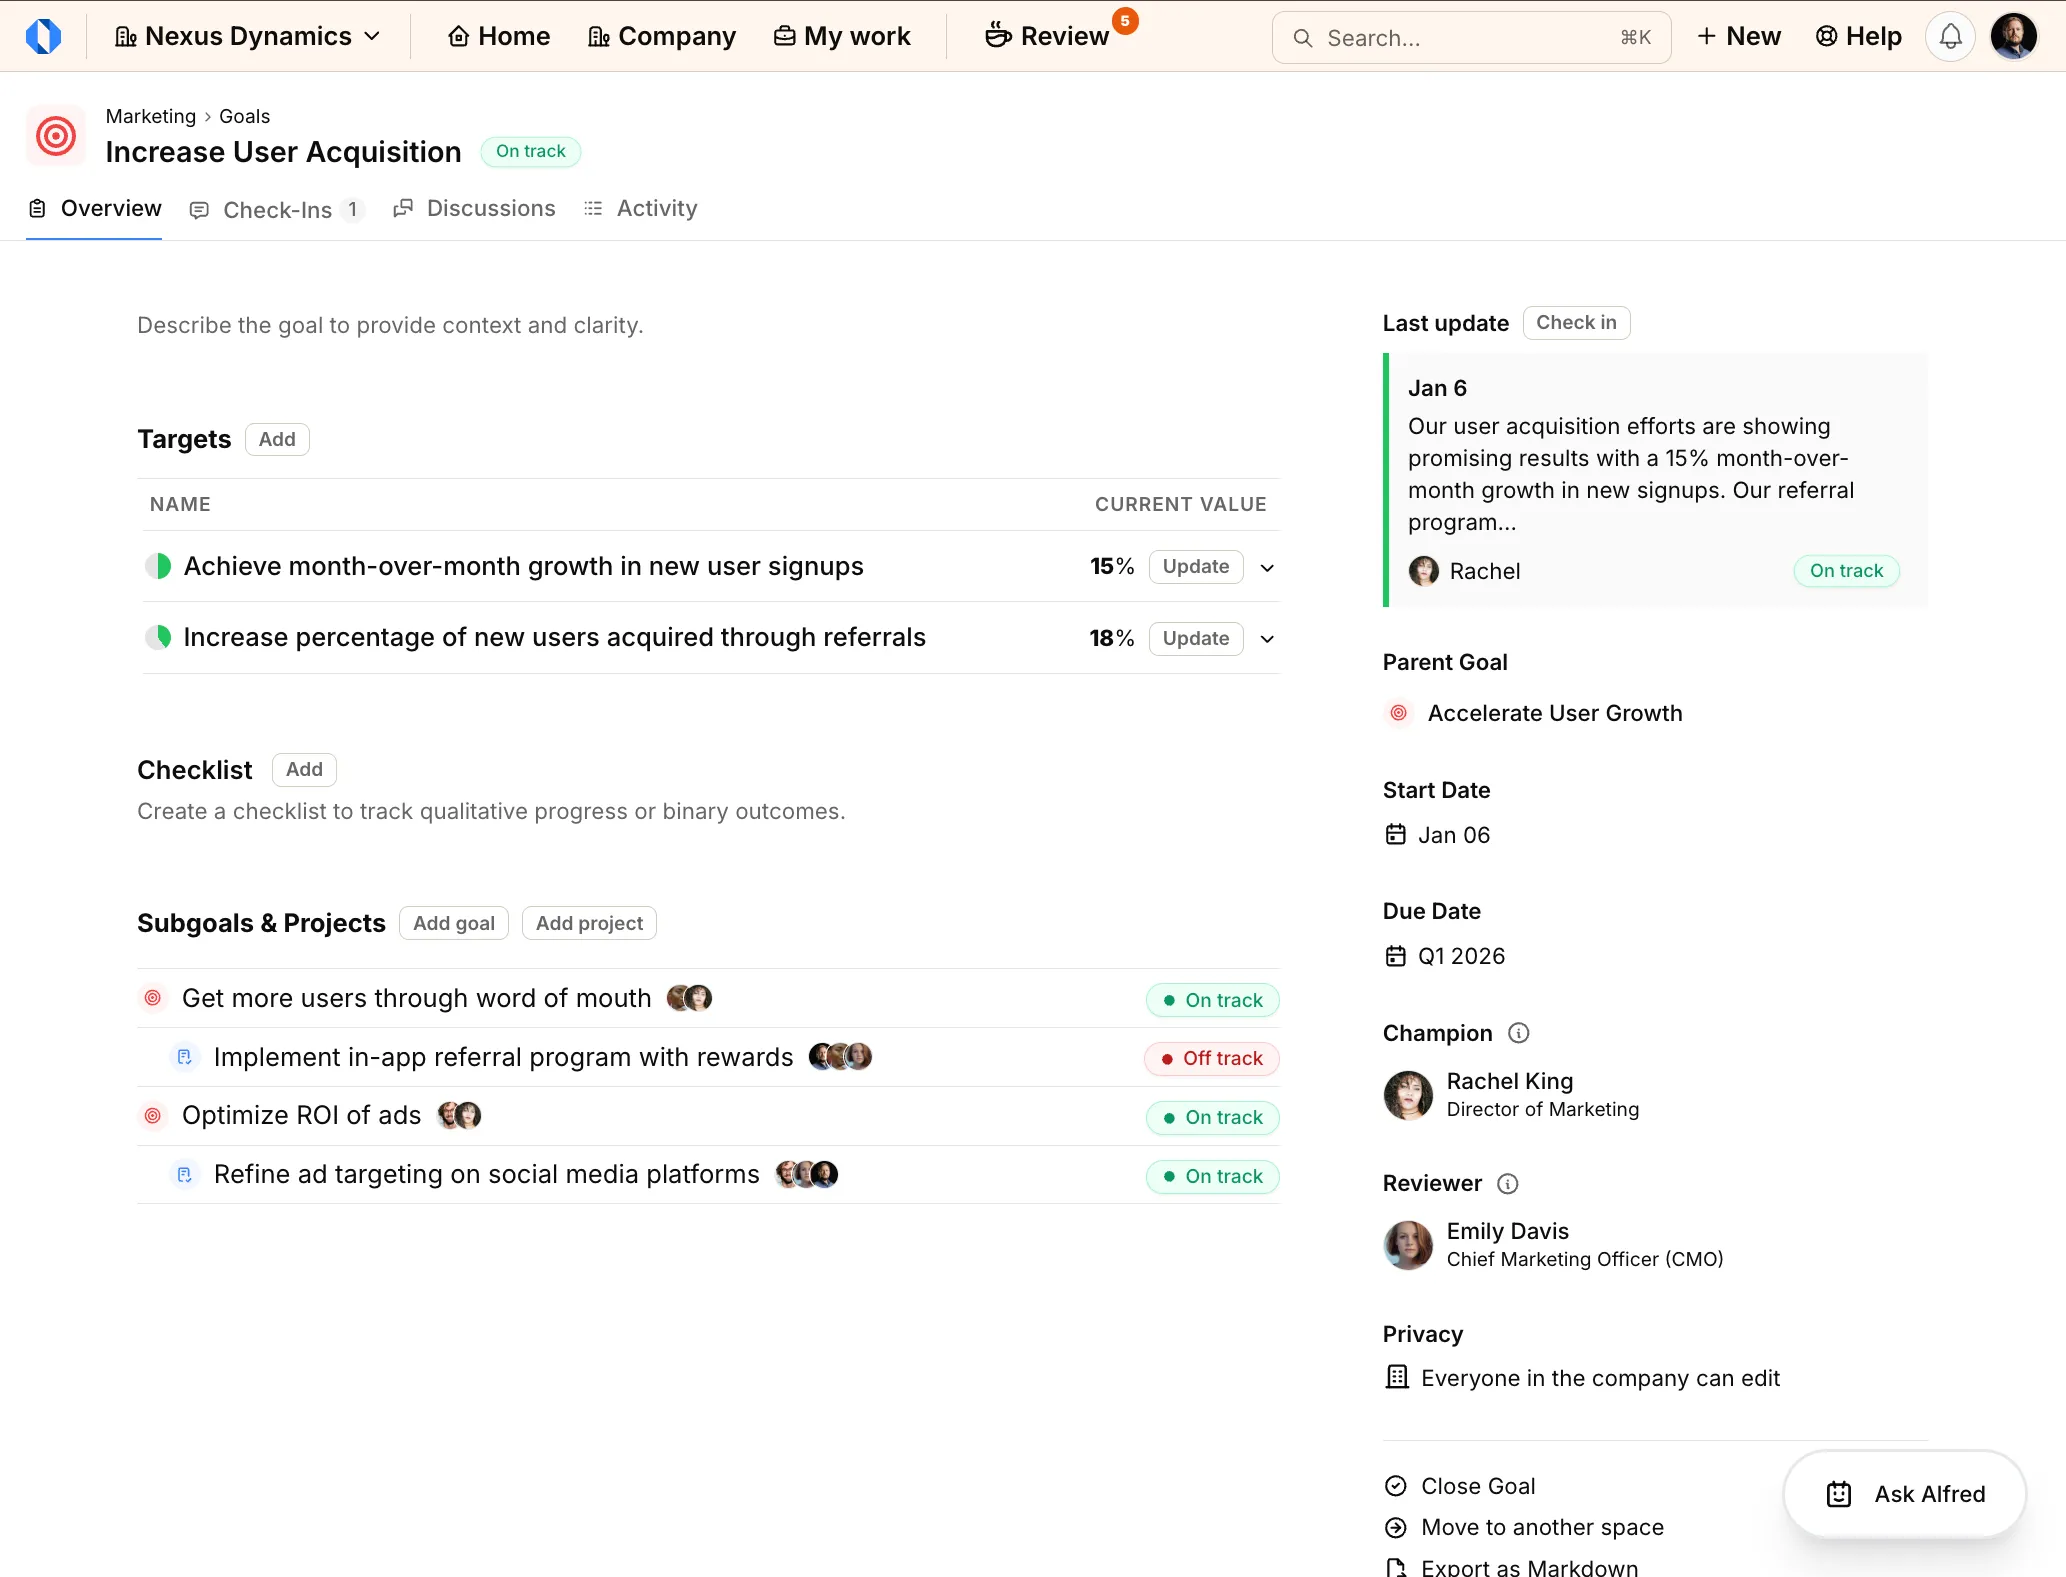
Task: Click Export as Markdown
Action: click(x=1528, y=1566)
